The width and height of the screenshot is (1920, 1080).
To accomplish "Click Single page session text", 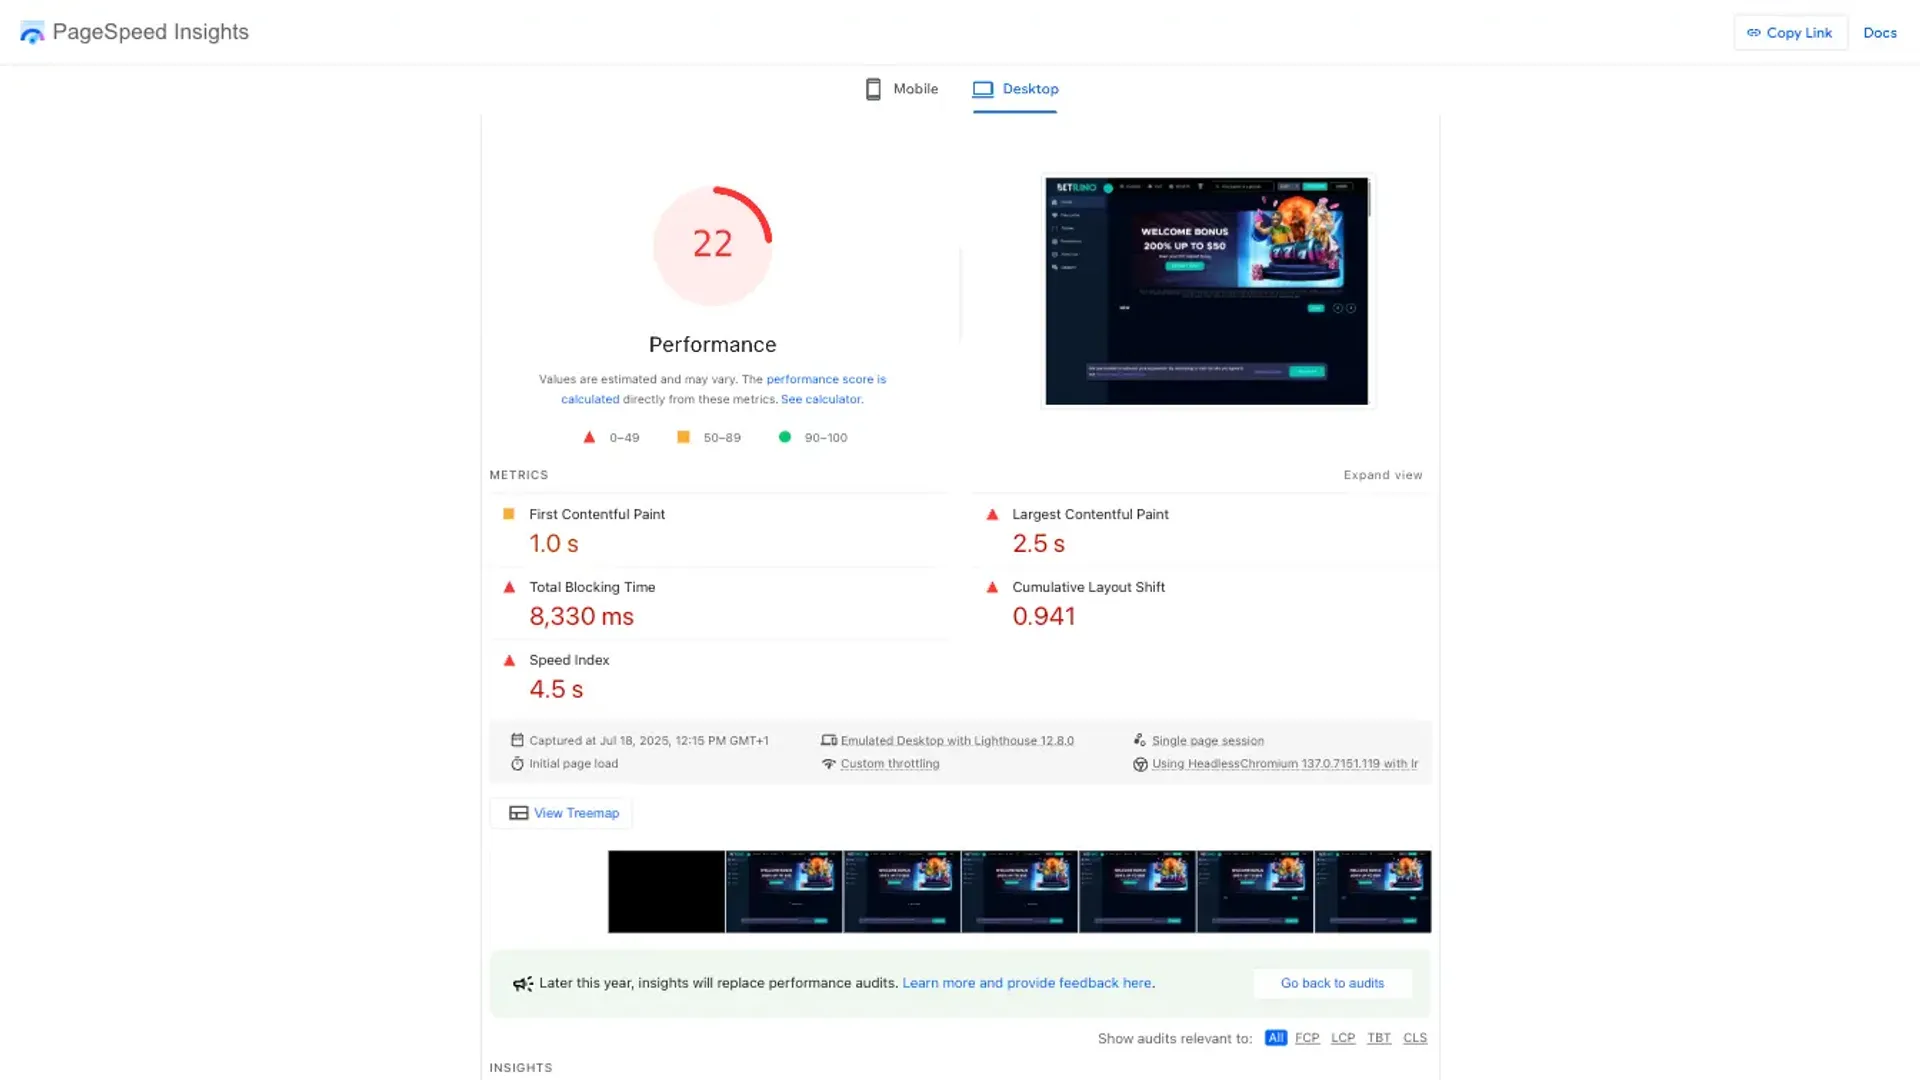I will click(x=1208, y=741).
